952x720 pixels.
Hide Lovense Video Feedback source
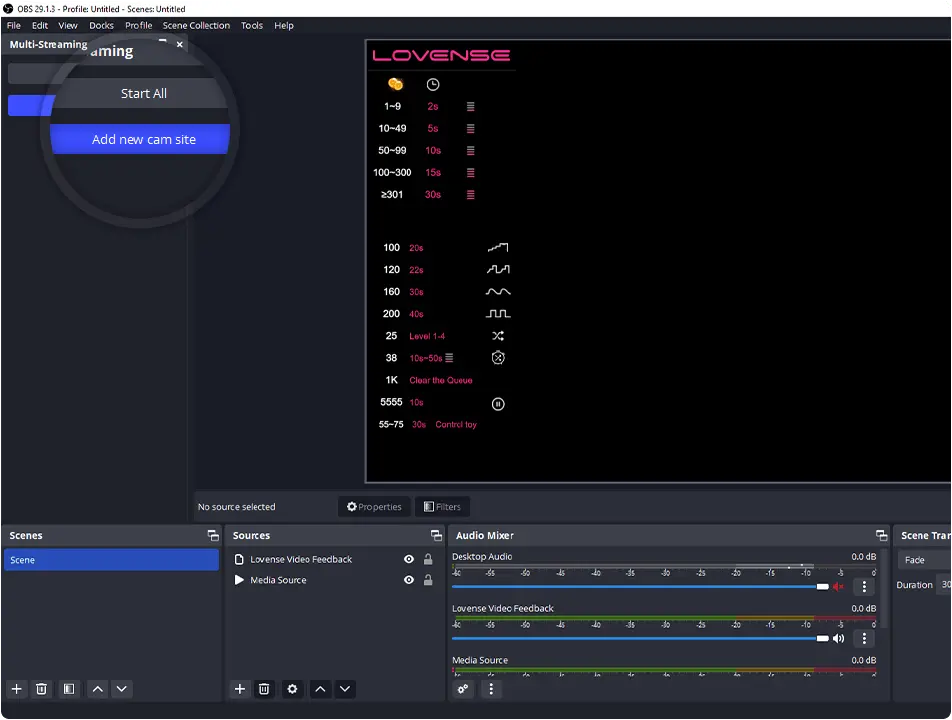409,560
